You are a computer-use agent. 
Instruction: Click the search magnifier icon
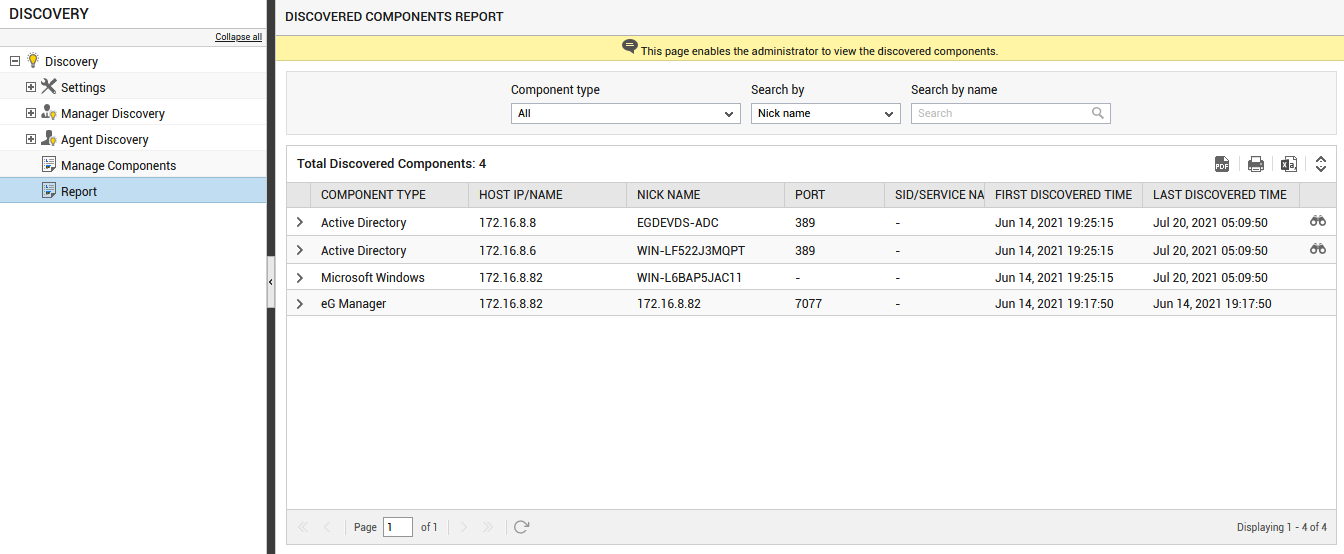click(1098, 113)
